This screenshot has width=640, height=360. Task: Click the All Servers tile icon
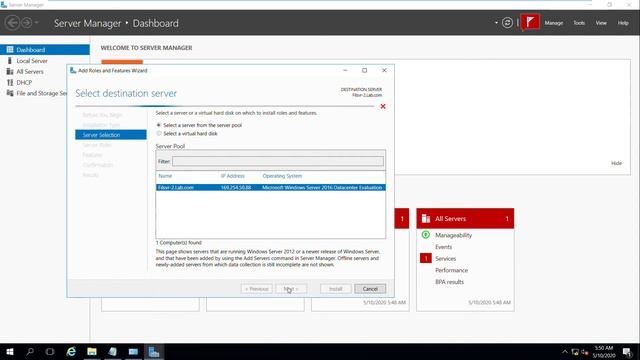[x=426, y=218]
